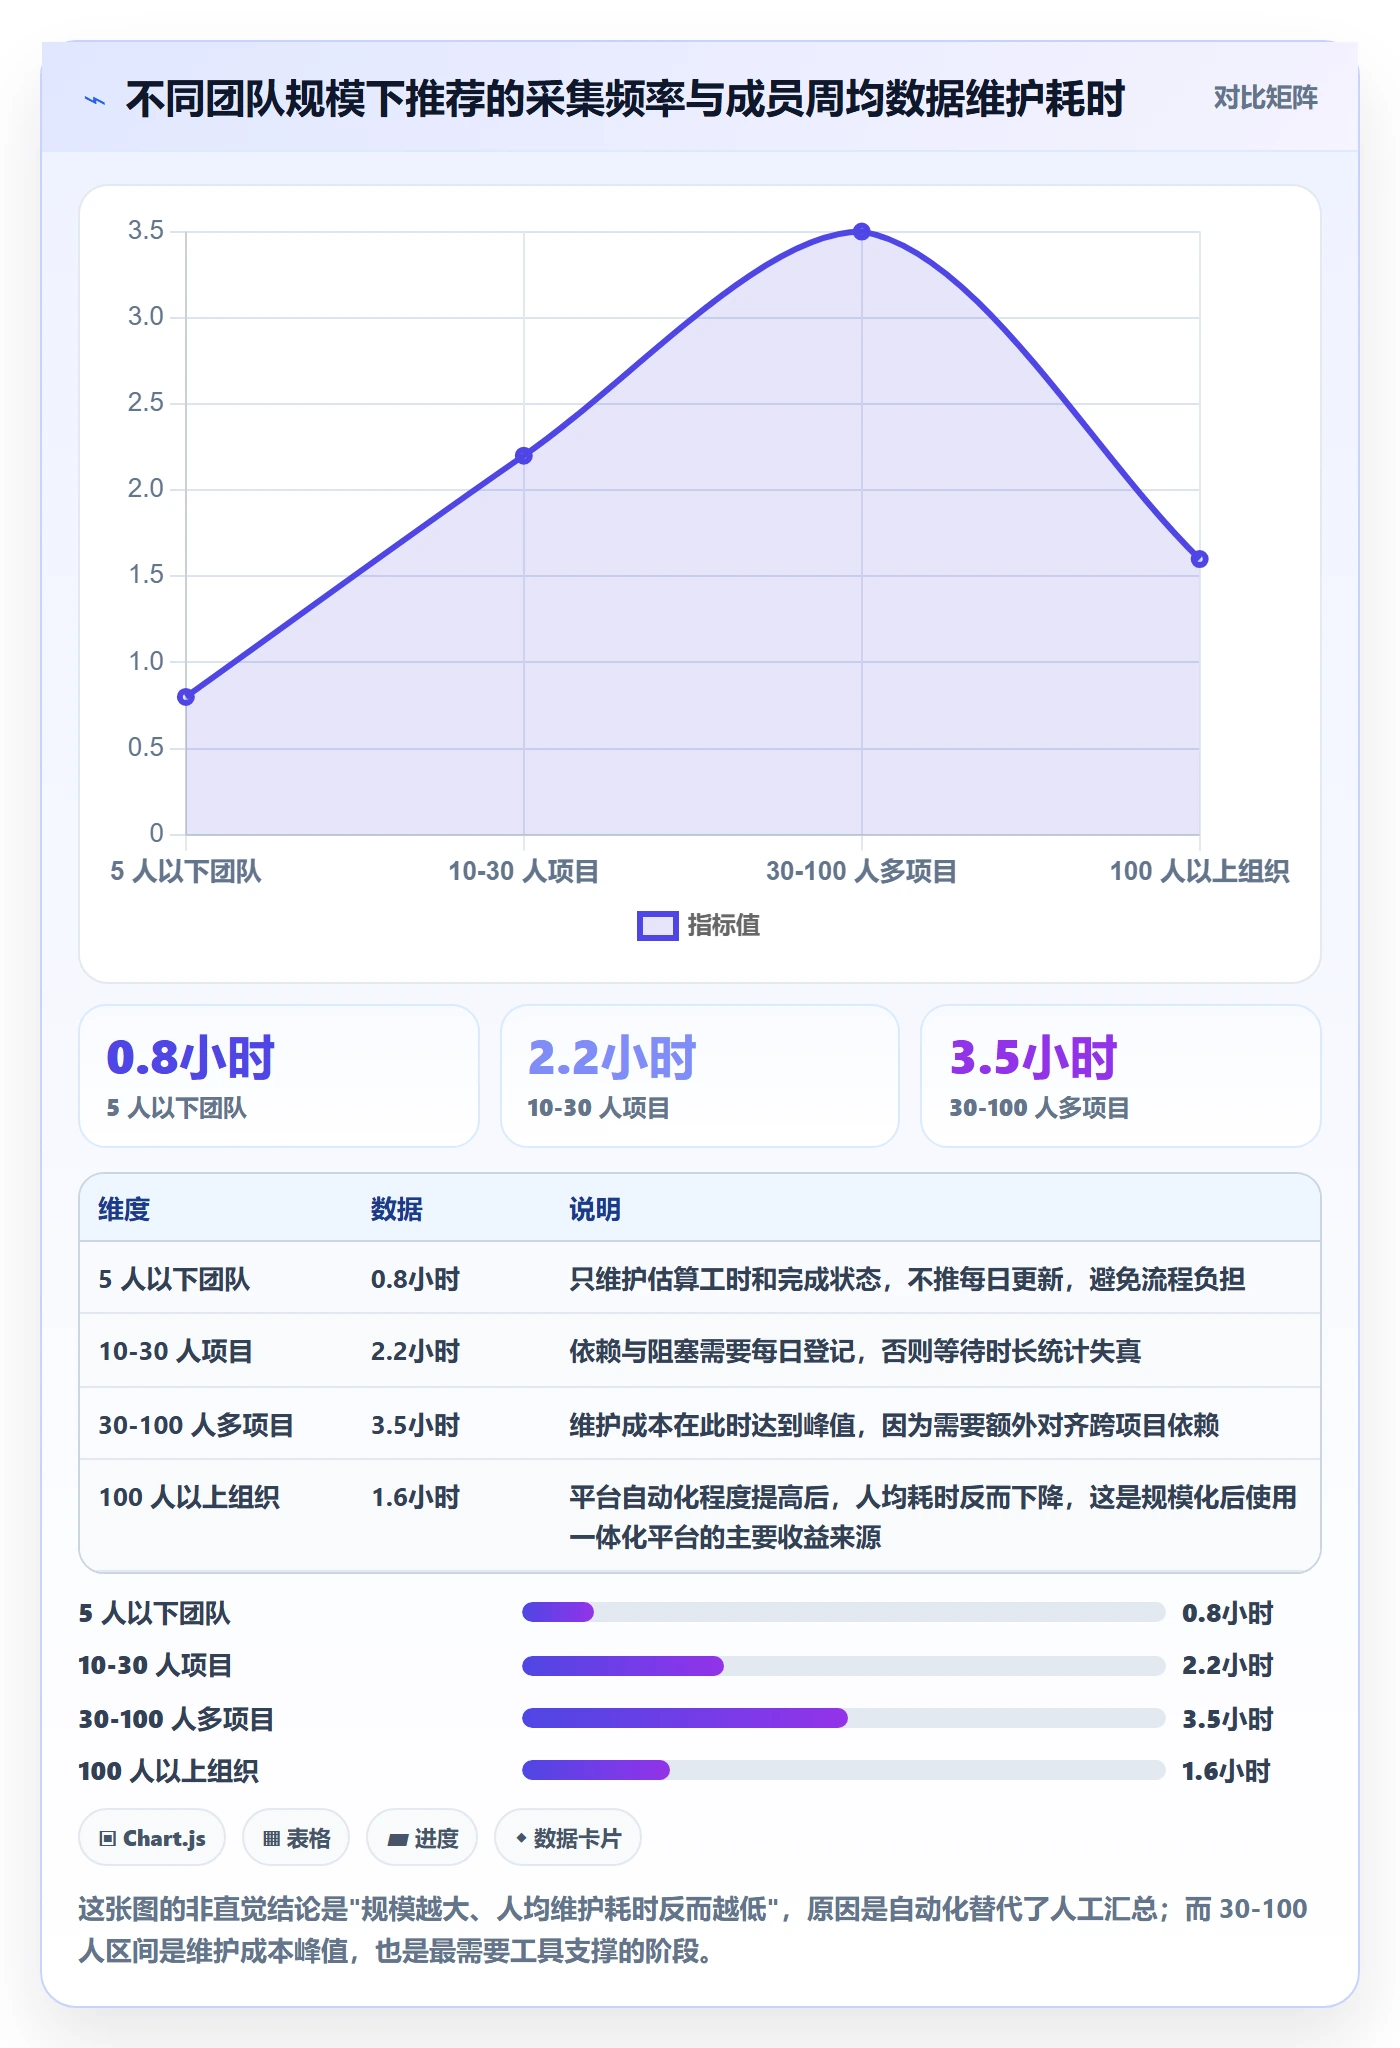The image size is (1400, 2048).
Task: Click the peak data point at 3.5
Action: click(862, 232)
